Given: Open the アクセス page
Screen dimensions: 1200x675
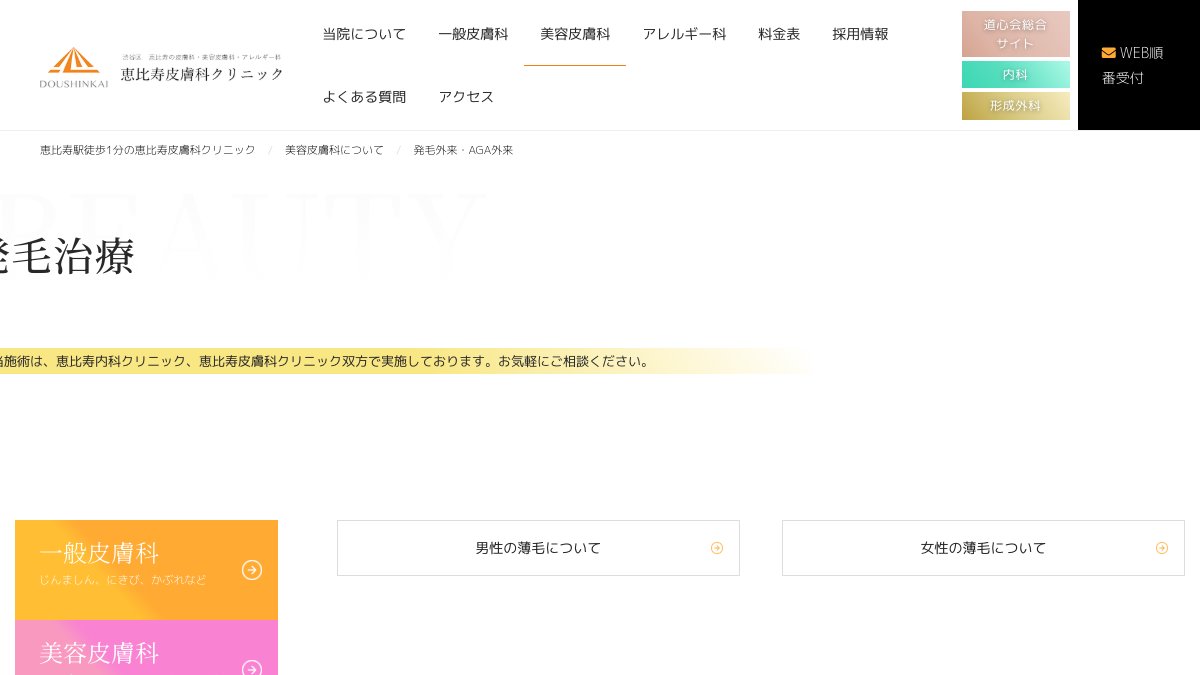Looking at the screenshot, I should pos(466,97).
